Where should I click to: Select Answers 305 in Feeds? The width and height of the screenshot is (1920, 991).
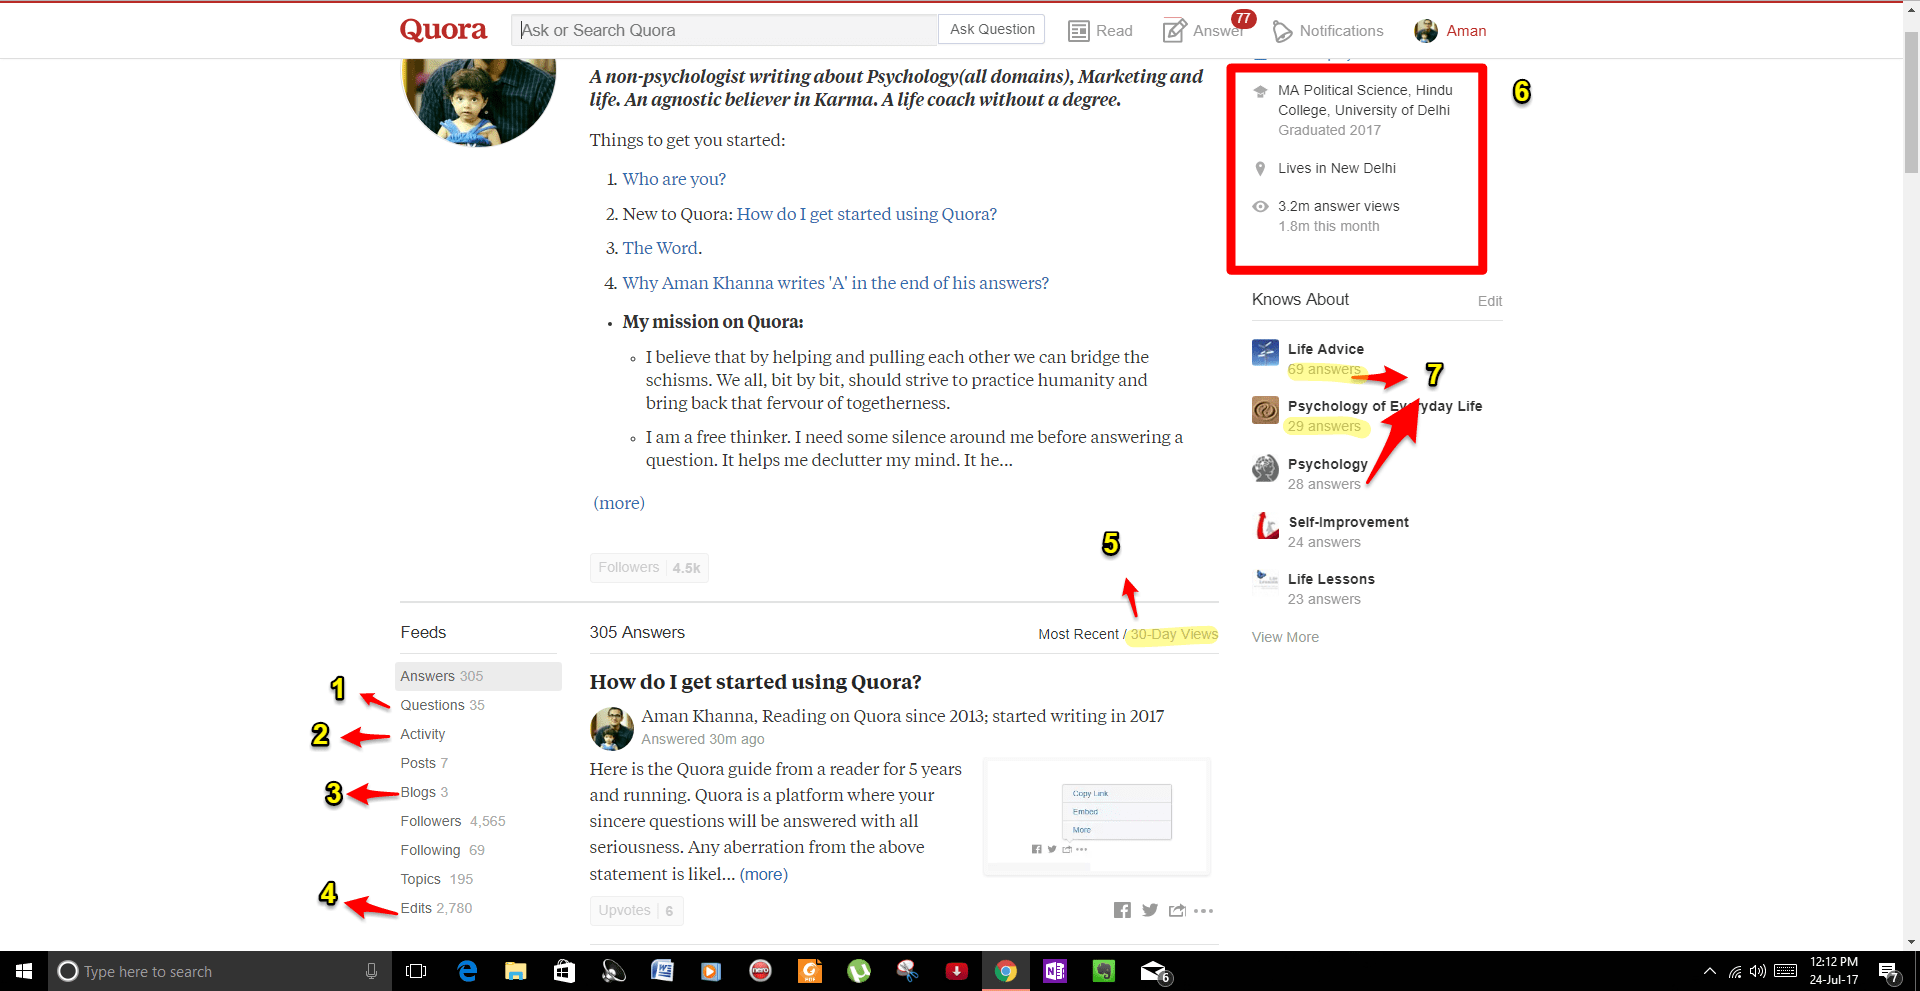[x=478, y=676]
